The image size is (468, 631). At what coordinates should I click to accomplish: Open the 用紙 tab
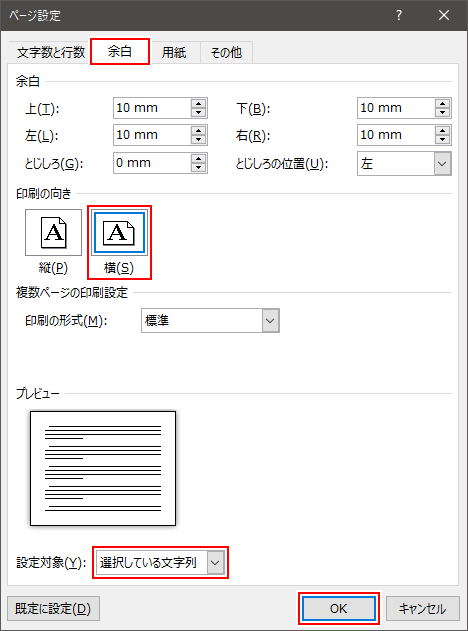[174, 52]
